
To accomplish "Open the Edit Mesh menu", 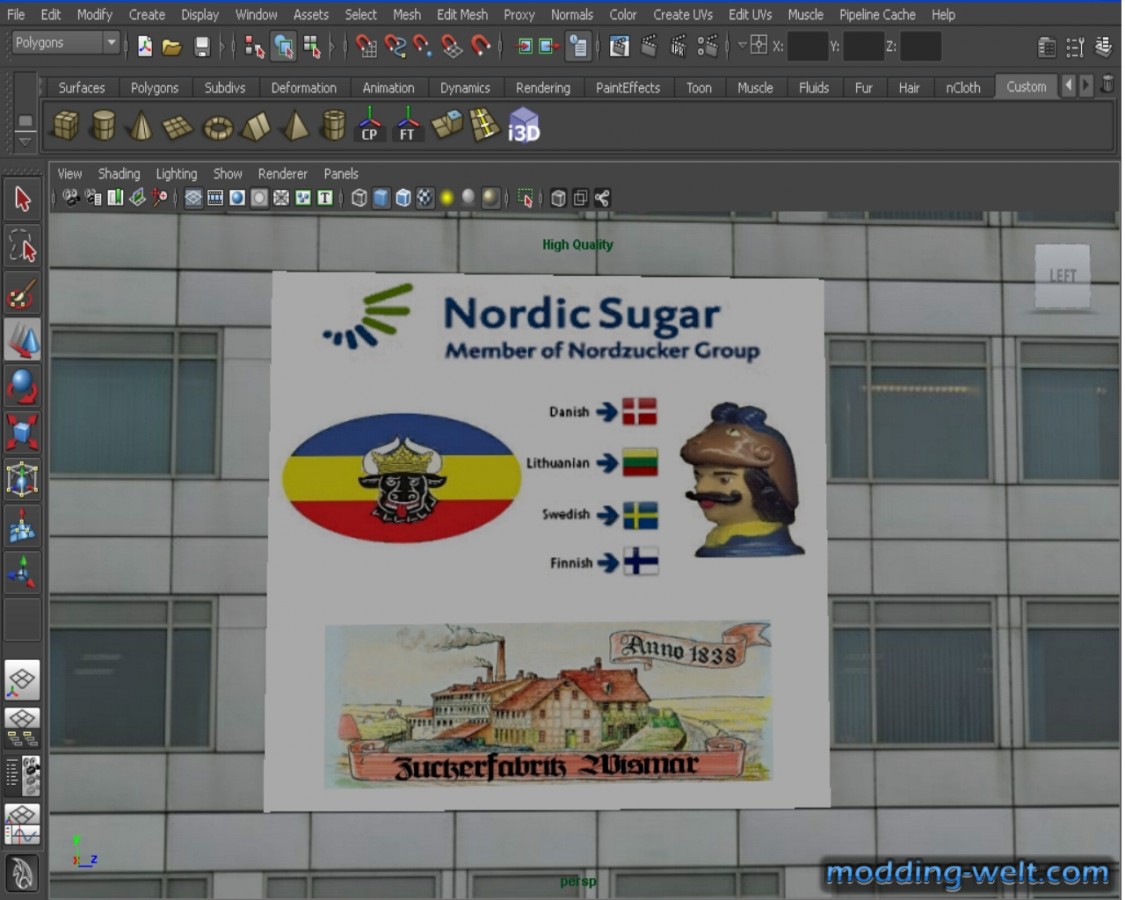I will click(462, 14).
